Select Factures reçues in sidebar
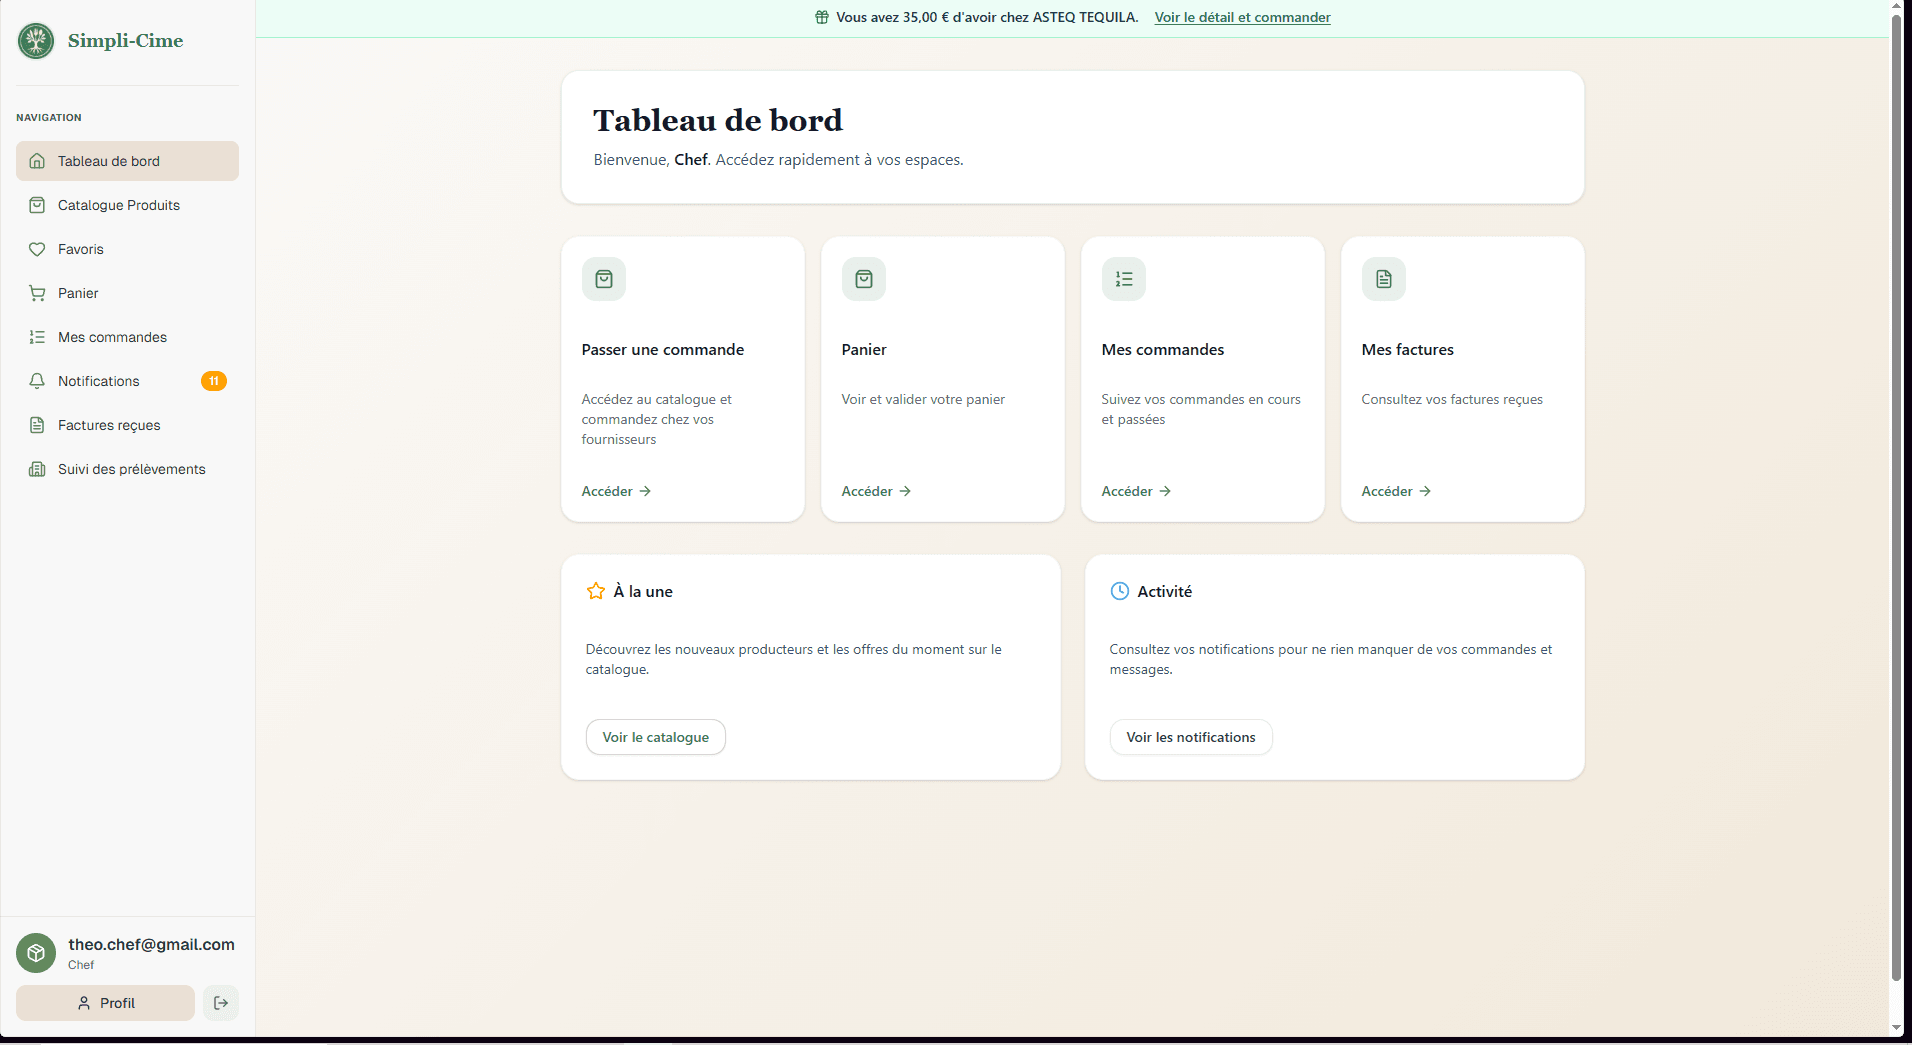The width and height of the screenshot is (1912, 1045). point(108,425)
